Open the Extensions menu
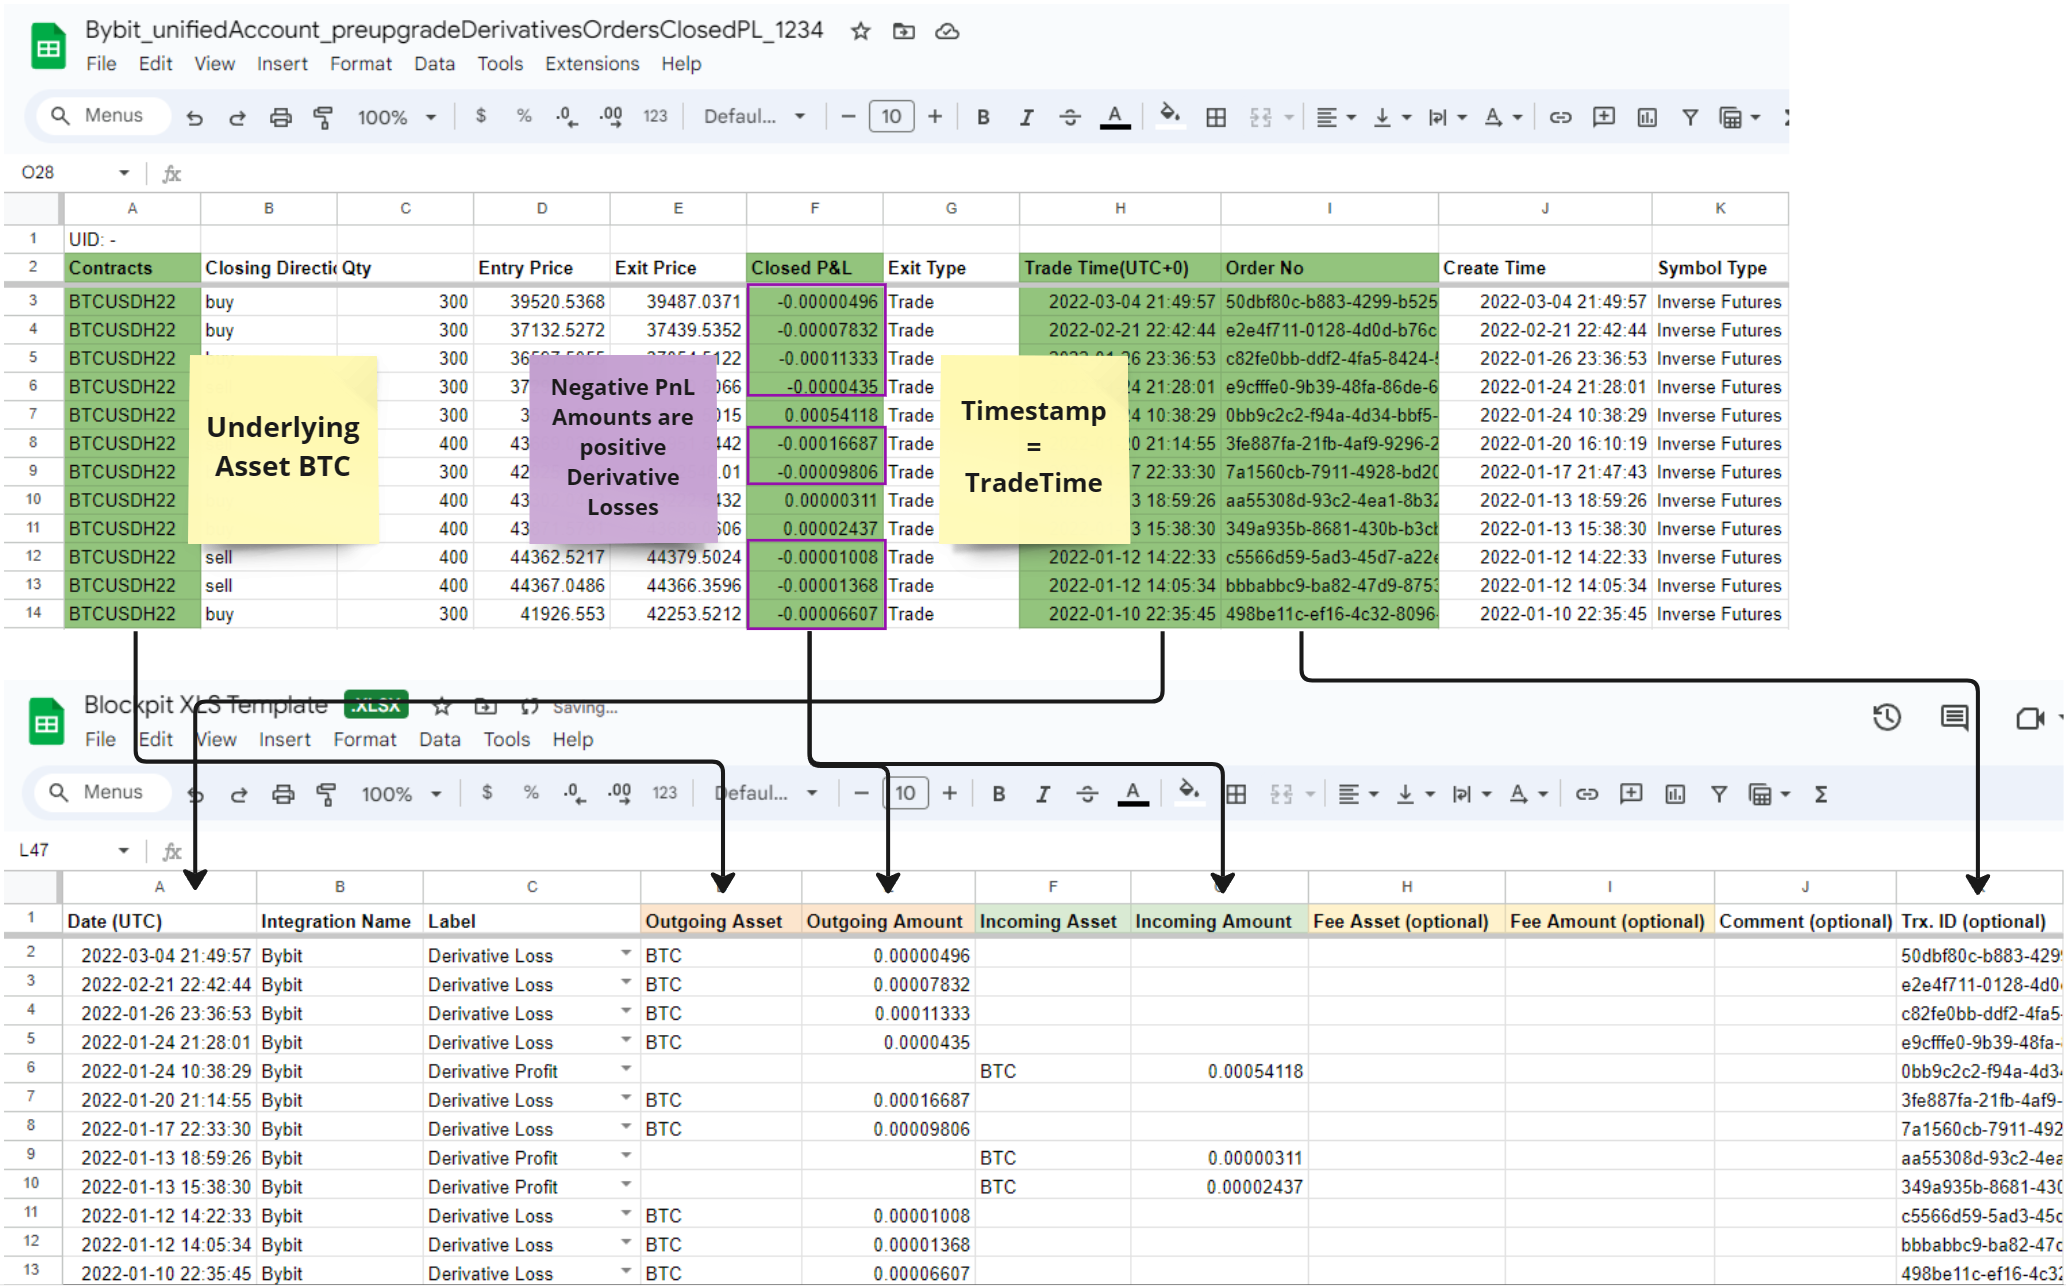2066x1287 pixels. [591, 64]
